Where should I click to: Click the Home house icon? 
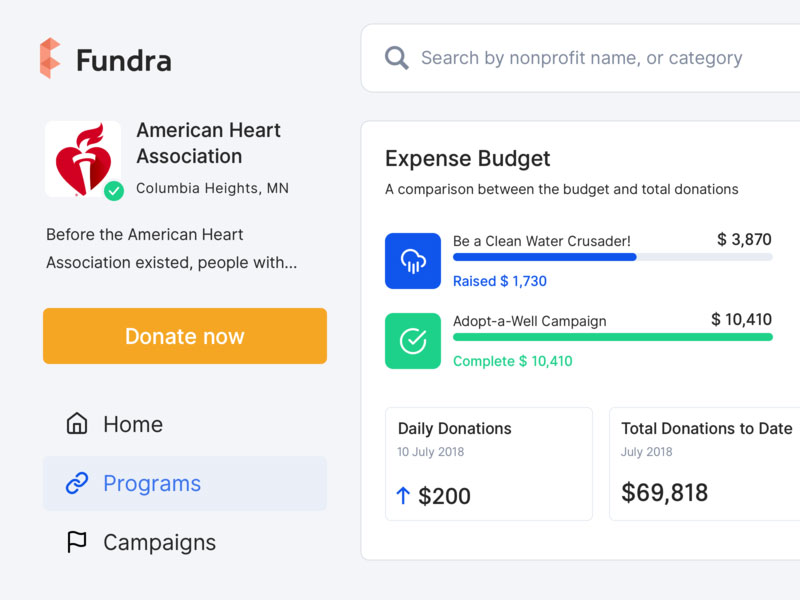coord(77,423)
